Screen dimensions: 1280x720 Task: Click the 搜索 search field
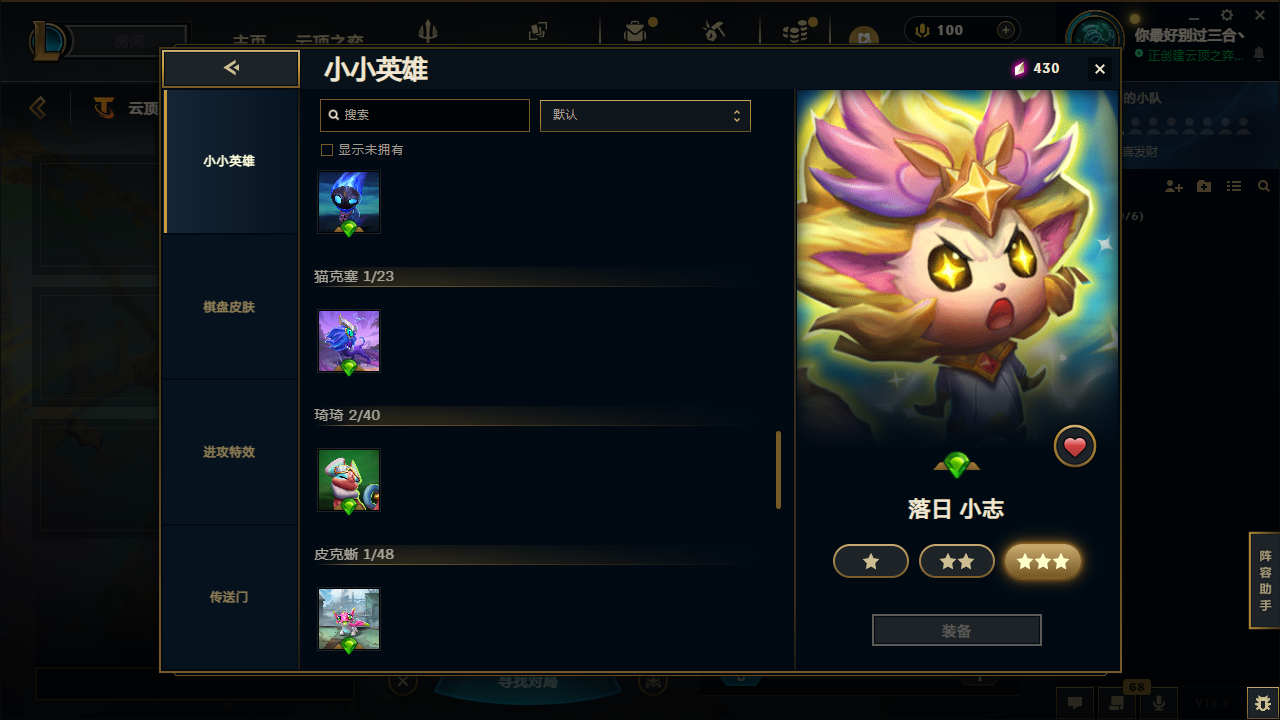coord(425,115)
